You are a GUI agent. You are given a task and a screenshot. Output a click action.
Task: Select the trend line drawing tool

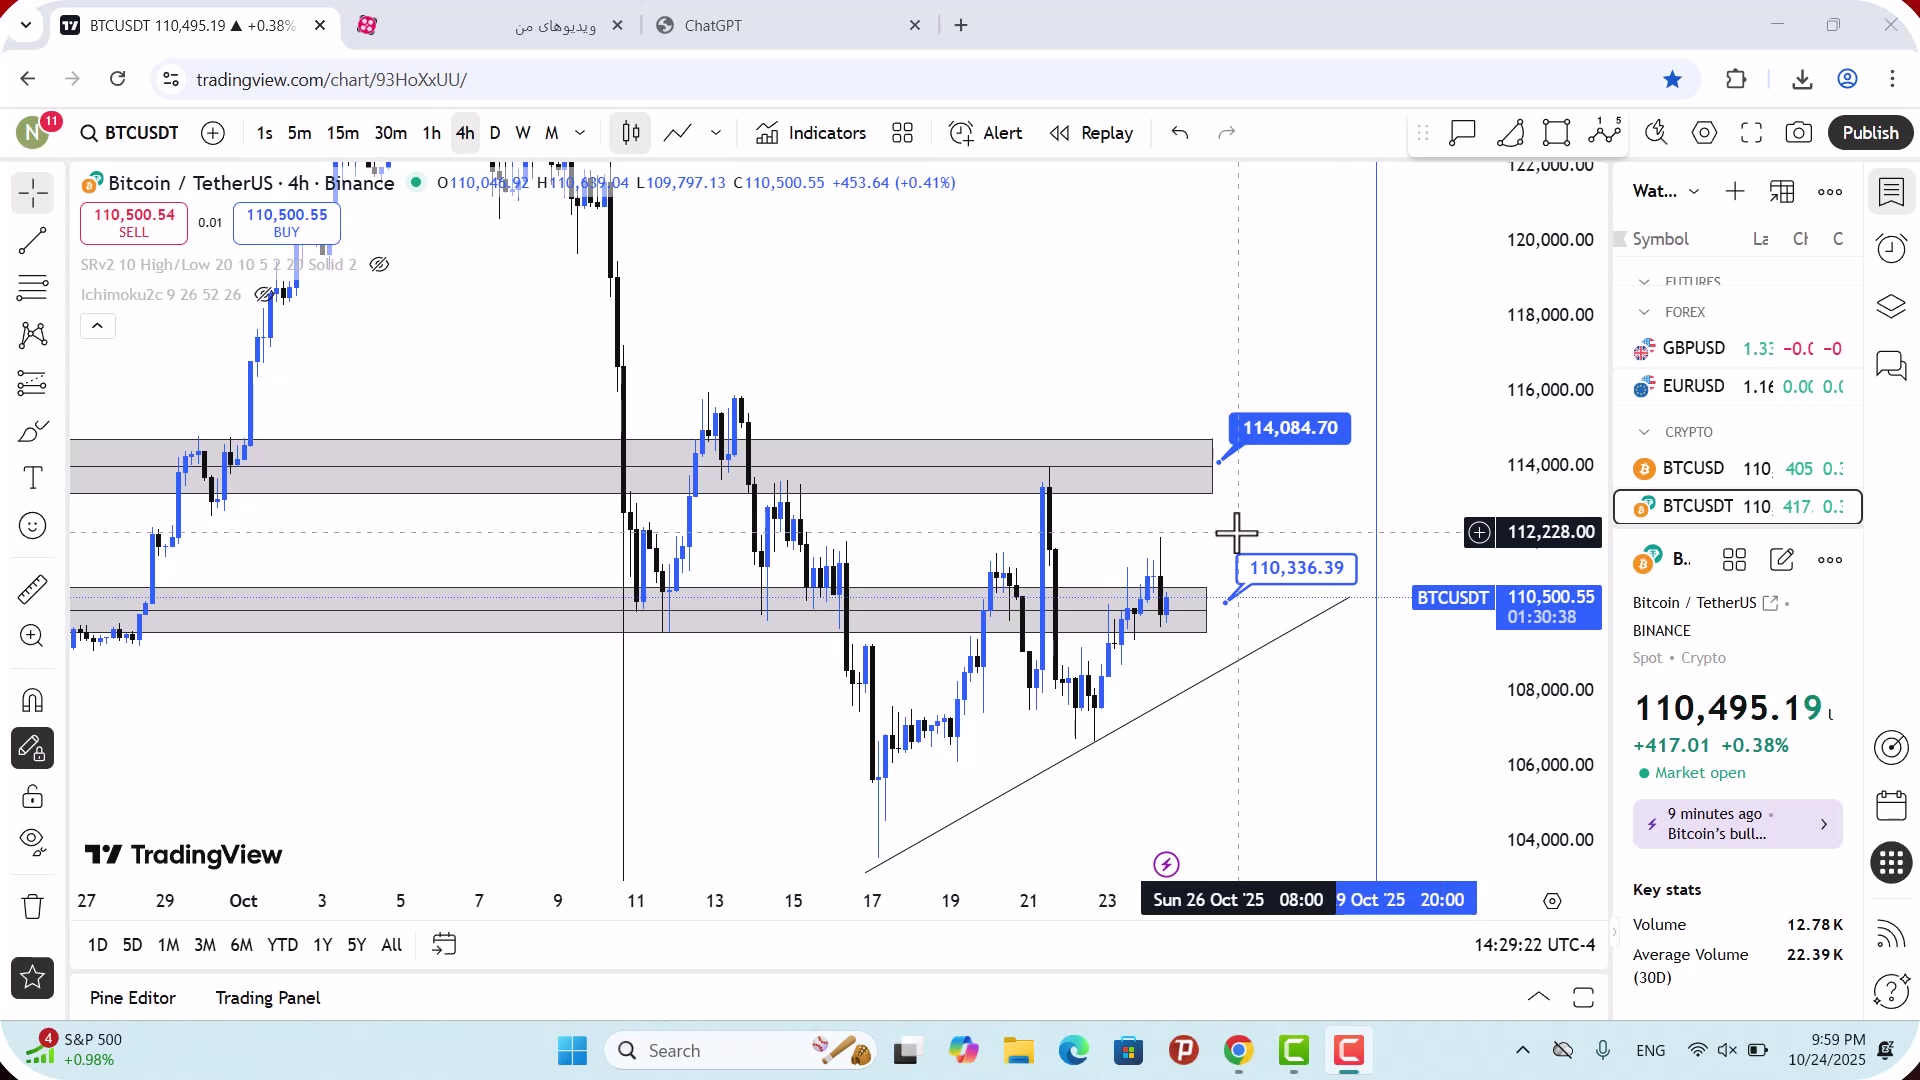tap(32, 240)
